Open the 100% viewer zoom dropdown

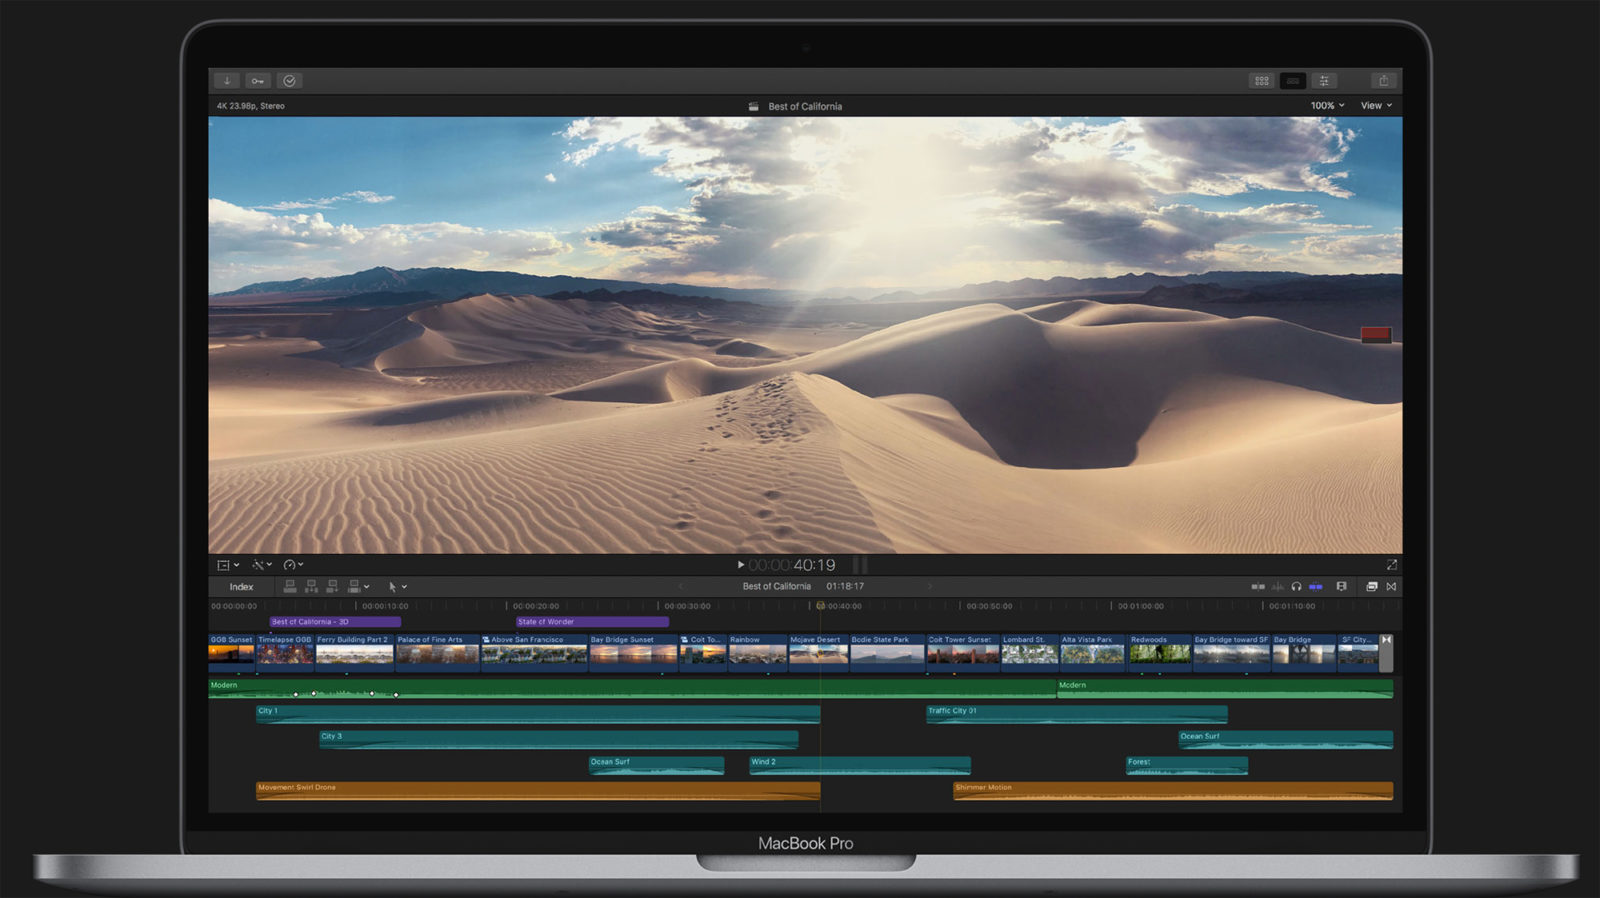[x=1327, y=106]
